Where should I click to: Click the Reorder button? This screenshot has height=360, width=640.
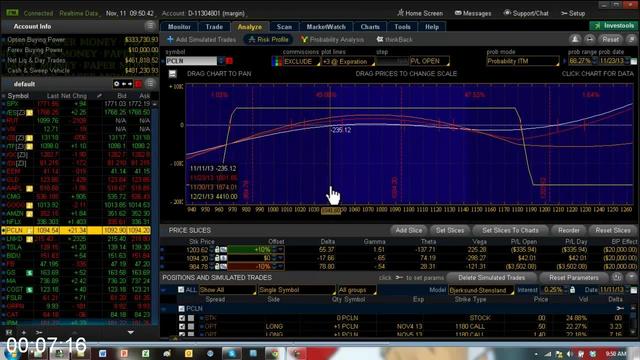(569, 230)
